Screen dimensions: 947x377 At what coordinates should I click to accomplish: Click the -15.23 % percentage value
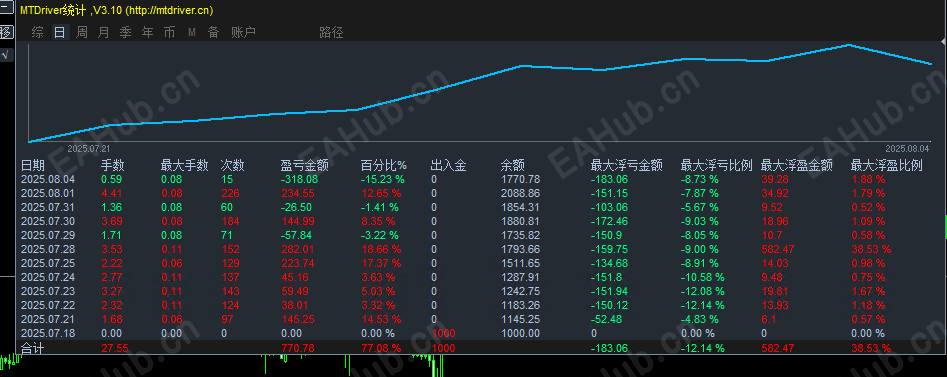click(x=383, y=179)
